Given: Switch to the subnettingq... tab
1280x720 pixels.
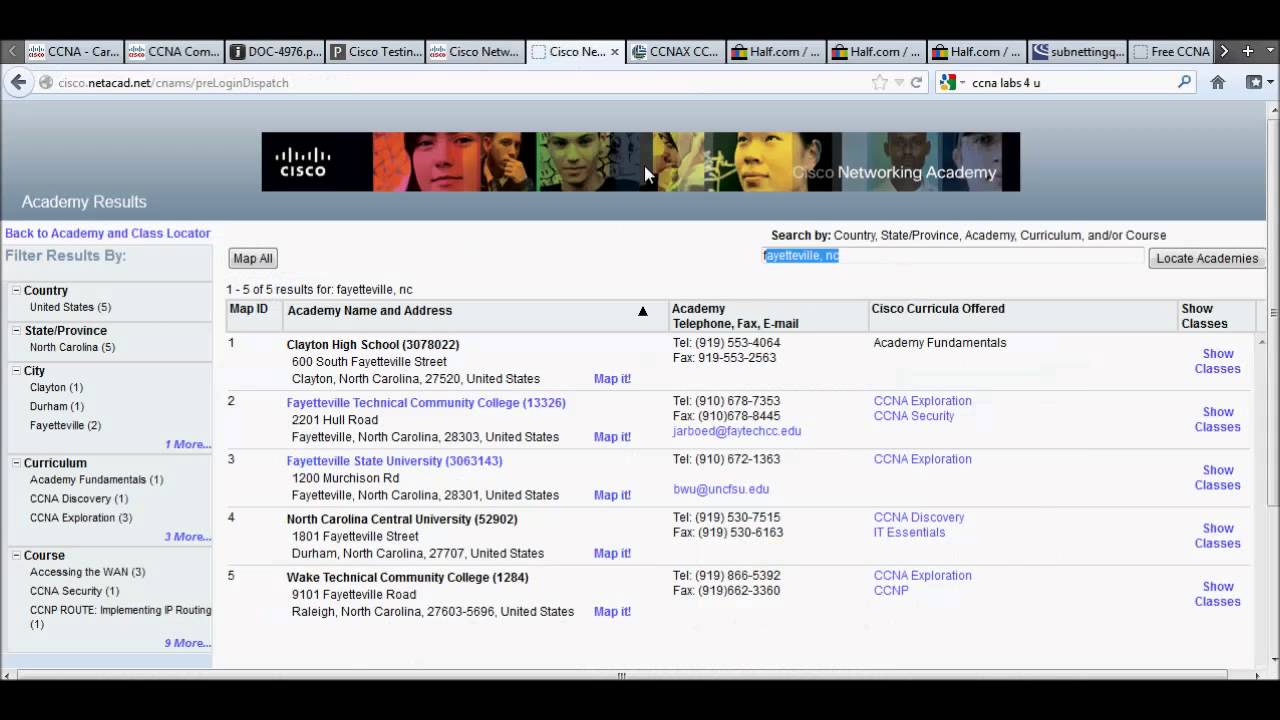Looking at the screenshot, I should pyautogui.click(x=1077, y=52).
